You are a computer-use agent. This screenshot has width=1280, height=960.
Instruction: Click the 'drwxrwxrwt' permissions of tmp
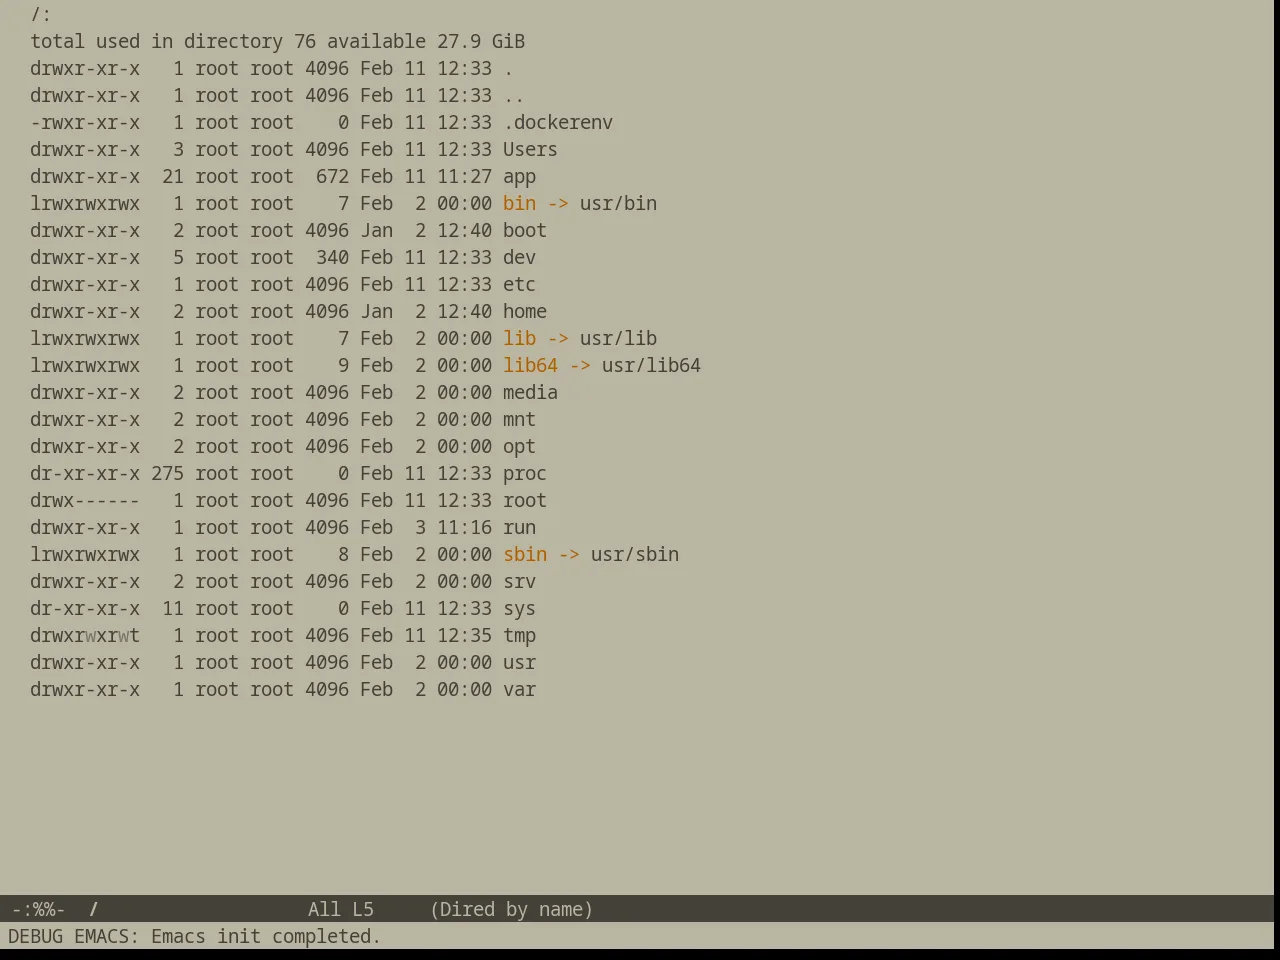(85, 635)
